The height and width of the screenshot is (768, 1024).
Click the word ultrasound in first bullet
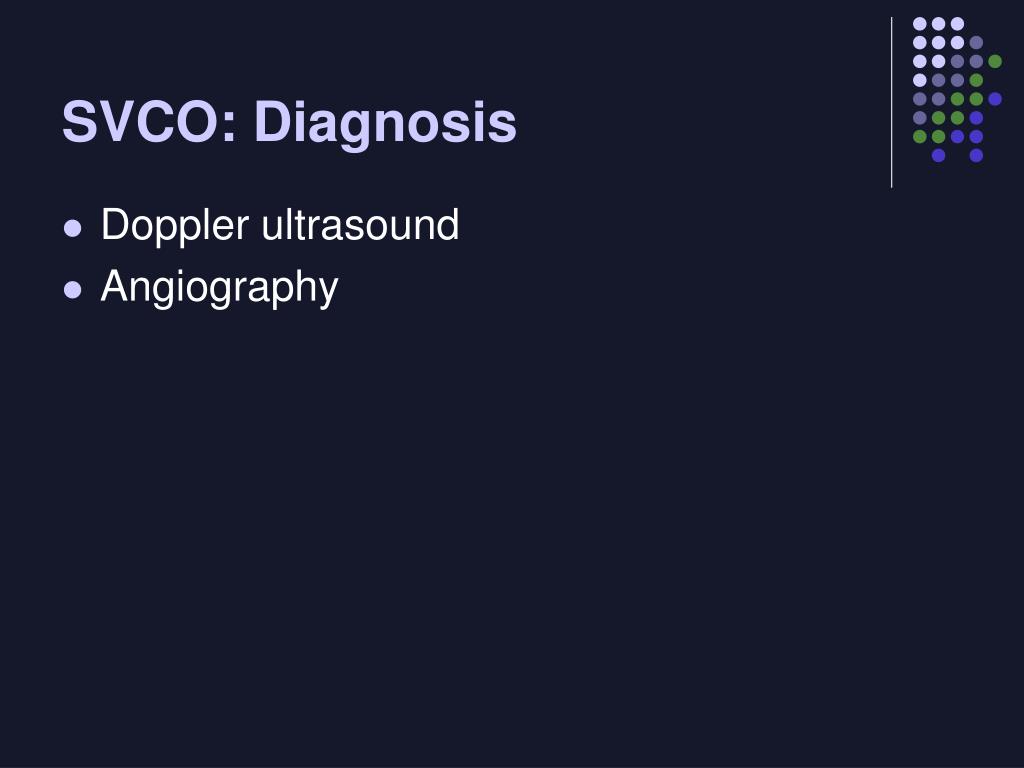tap(360, 225)
